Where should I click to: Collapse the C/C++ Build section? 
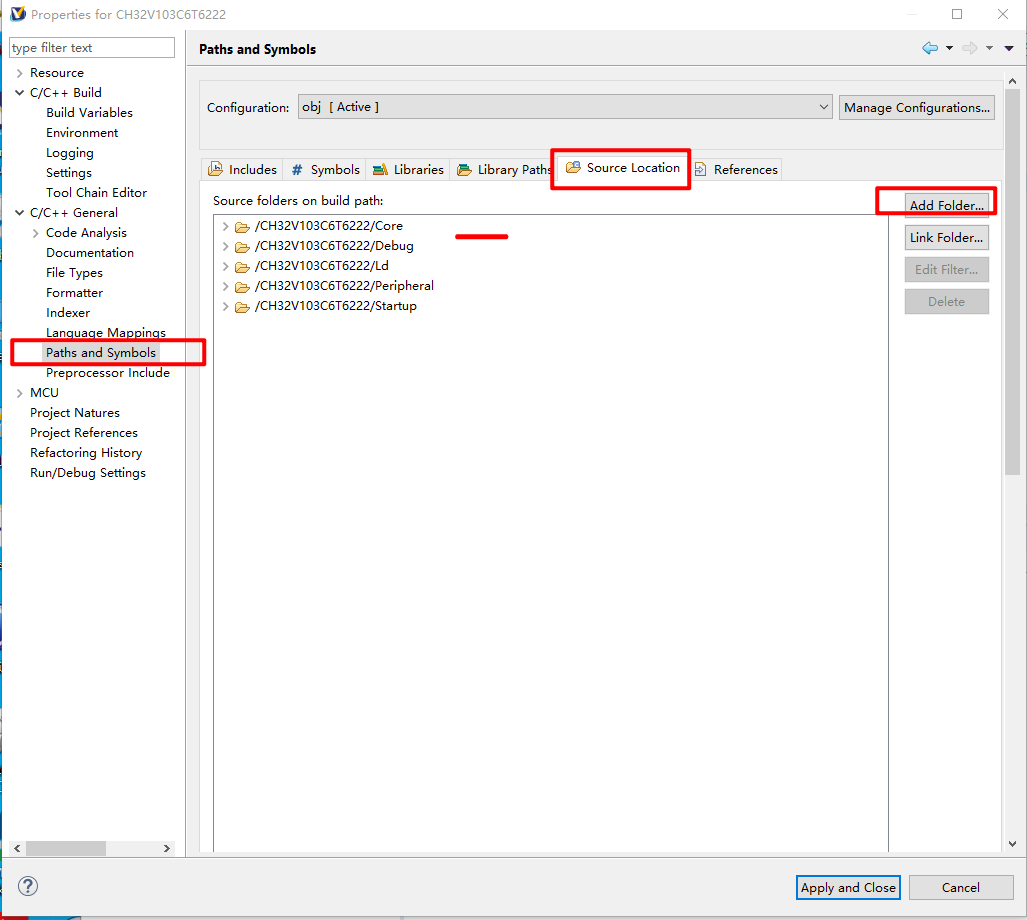[20, 93]
